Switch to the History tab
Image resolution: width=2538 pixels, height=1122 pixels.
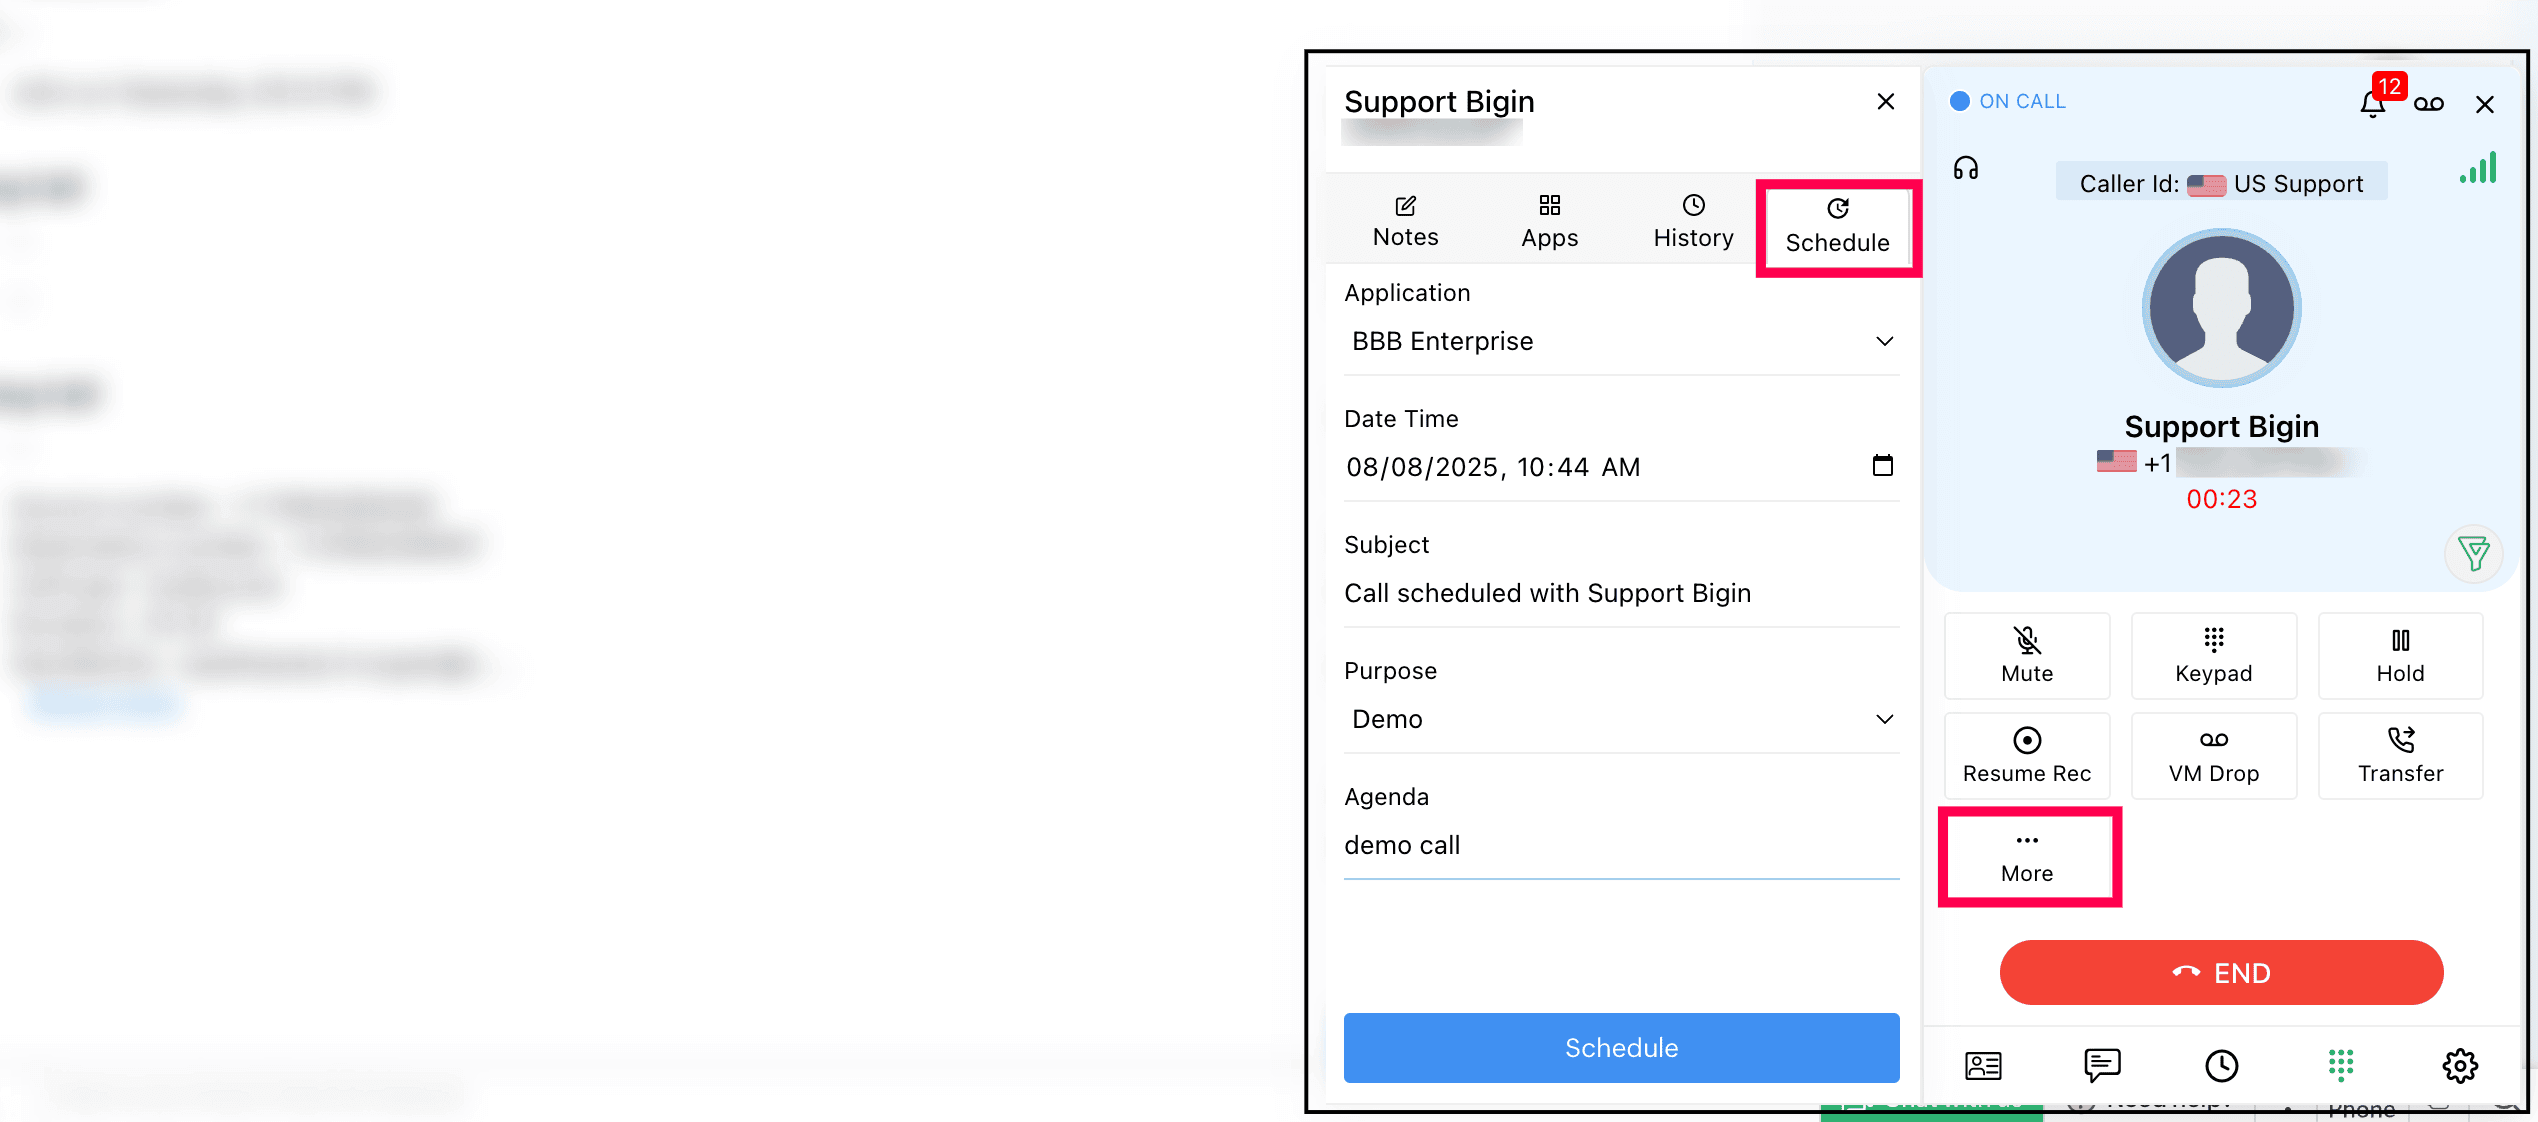pyautogui.click(x=1693, y=221)
